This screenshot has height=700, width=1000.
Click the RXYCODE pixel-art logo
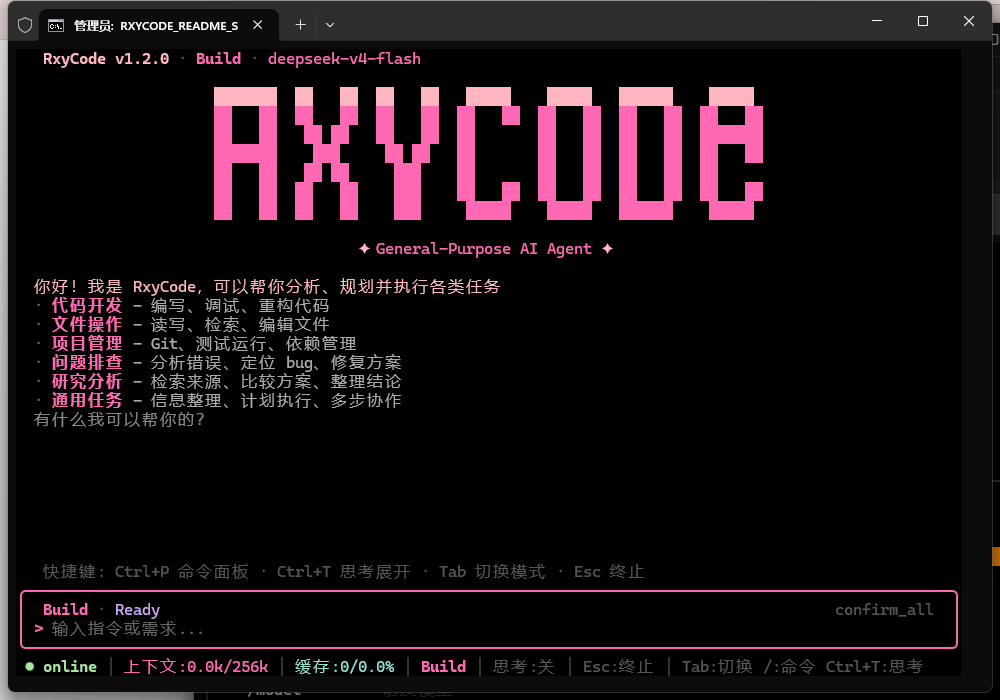pos(489,154)
